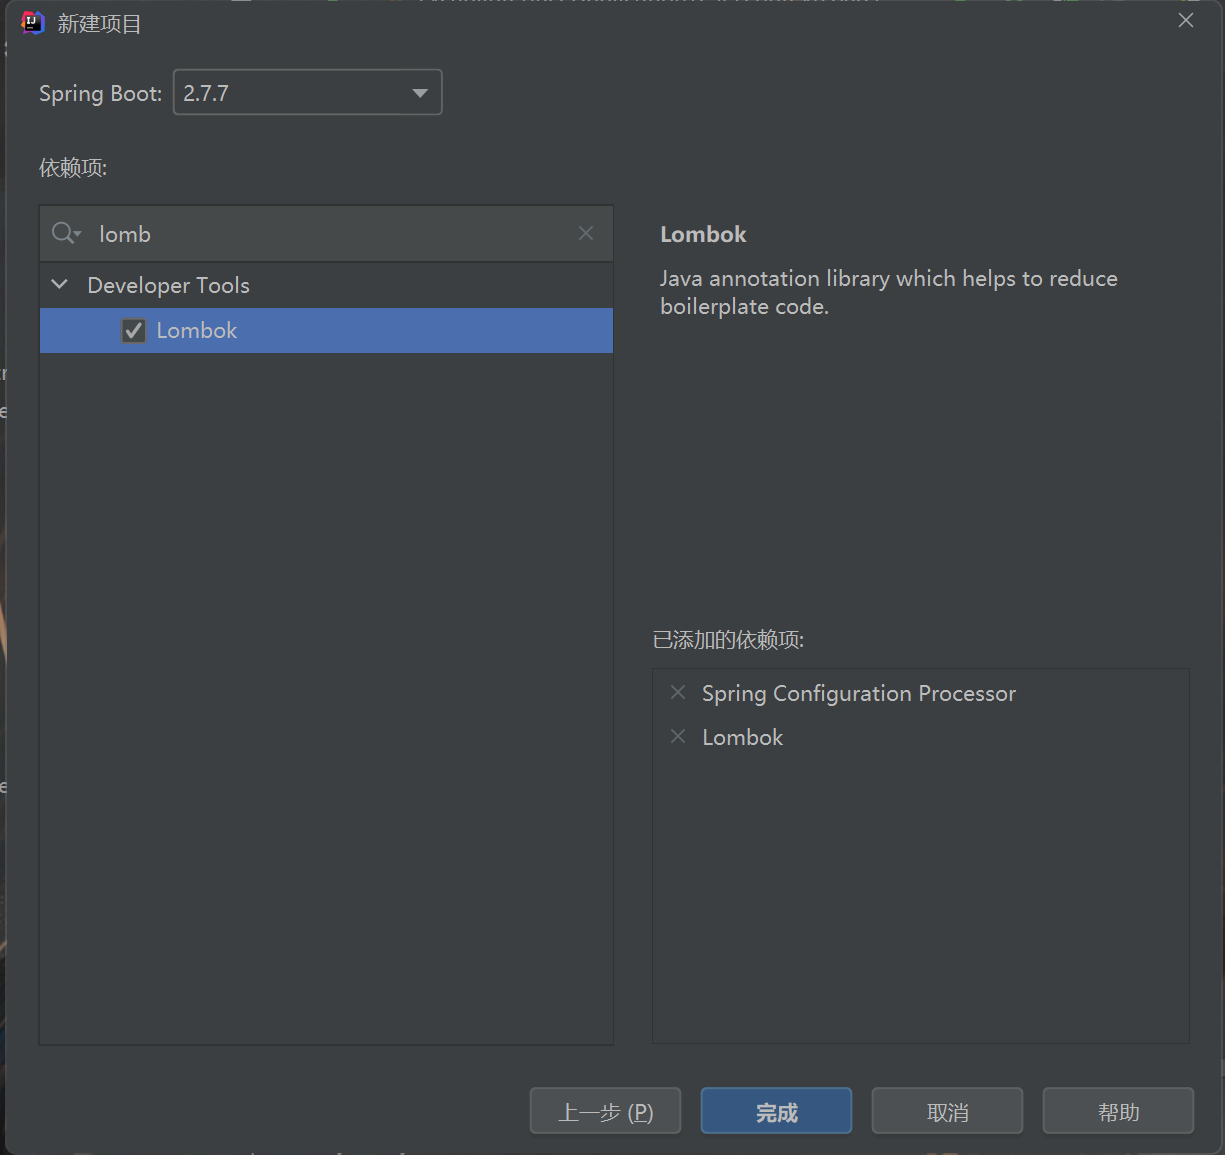The image size is (1225, 1155).
Task: Click the 上一步 (P) back button
Action: [605, 1111]
